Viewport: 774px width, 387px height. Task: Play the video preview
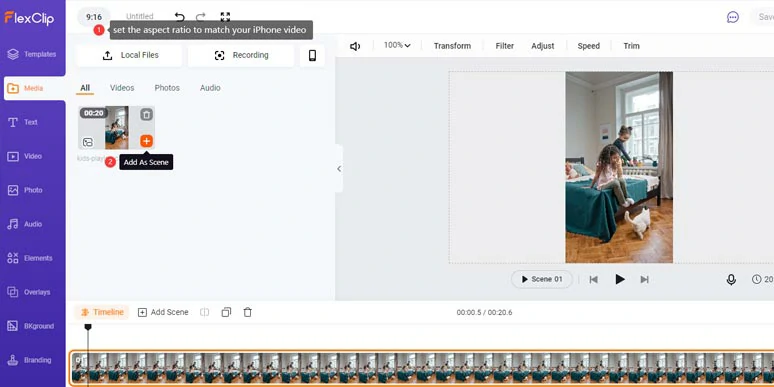coord(619,279)
